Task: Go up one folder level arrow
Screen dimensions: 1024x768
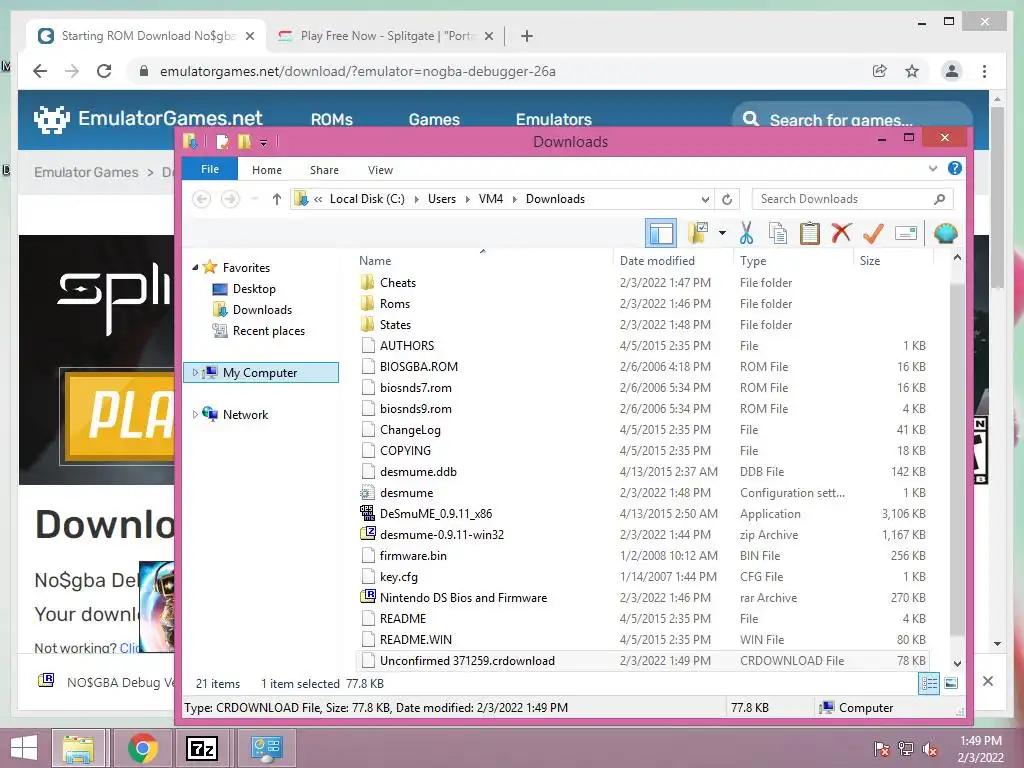Action: point(277,199)
